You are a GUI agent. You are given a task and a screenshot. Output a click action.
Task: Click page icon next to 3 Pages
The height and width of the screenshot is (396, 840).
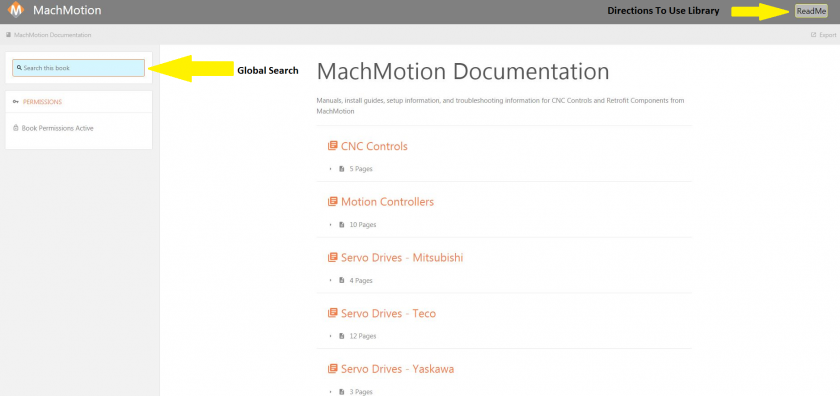[x=342, y=392]
